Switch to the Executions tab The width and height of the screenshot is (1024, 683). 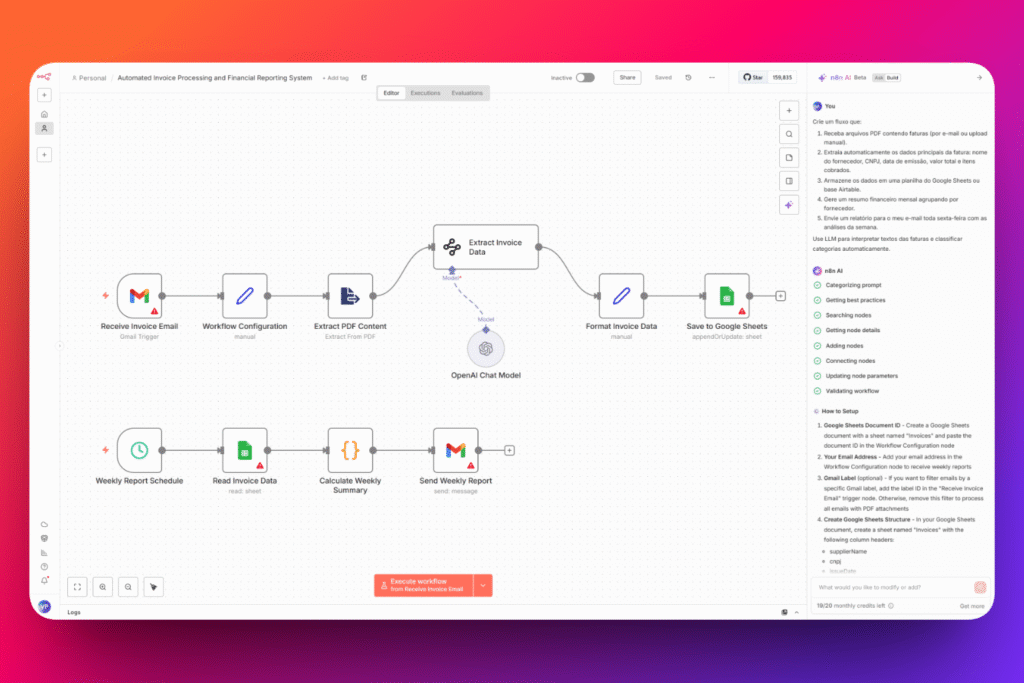click(425, 92)
